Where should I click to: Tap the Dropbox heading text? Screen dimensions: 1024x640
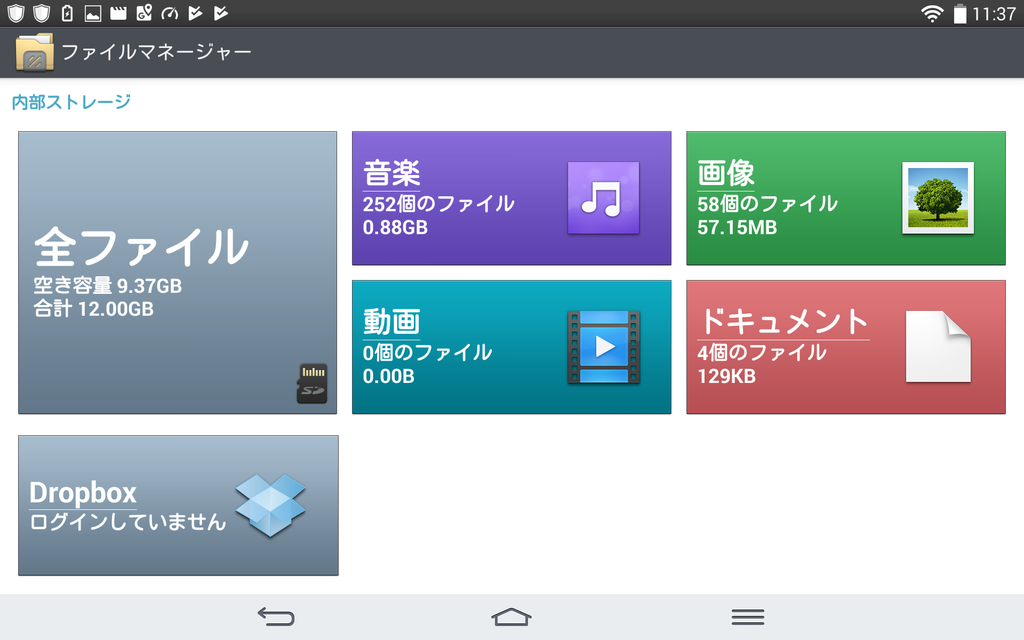point(83,493)
